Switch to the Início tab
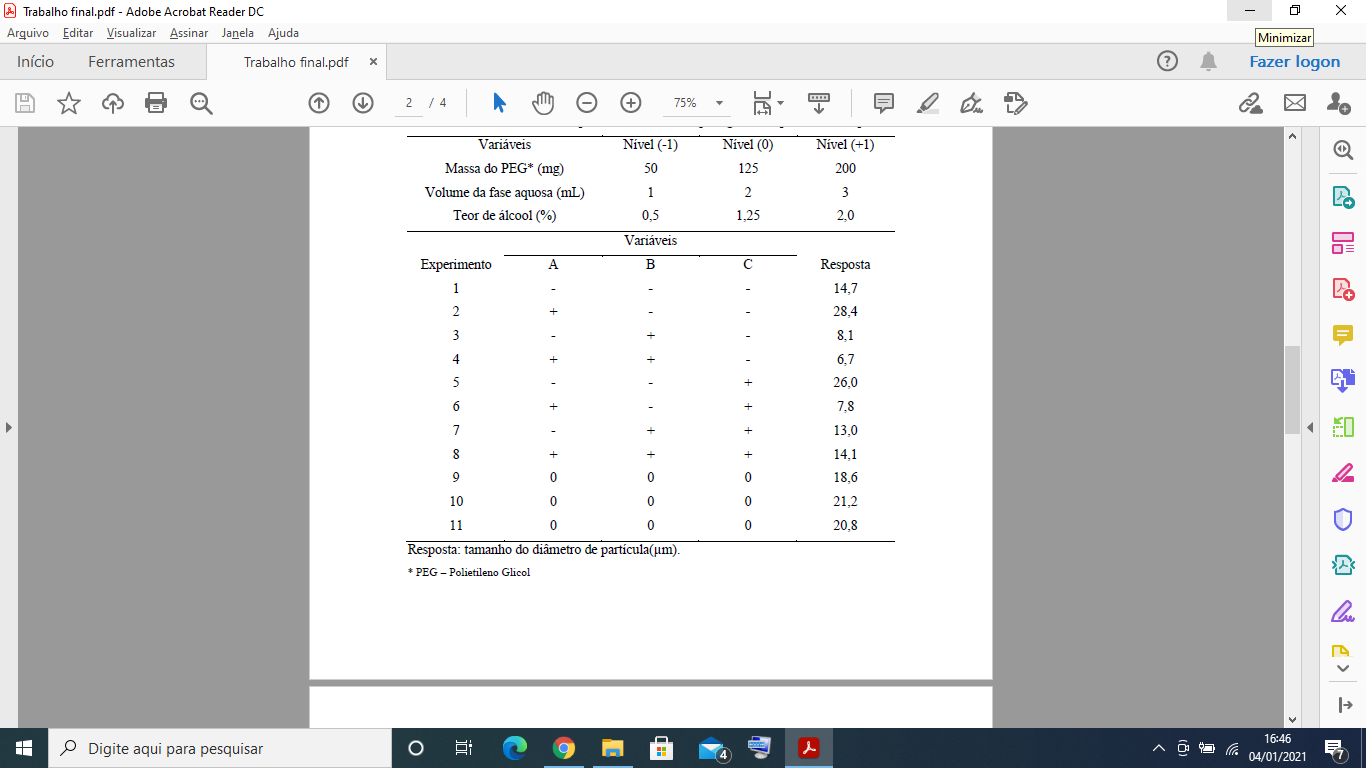This screenshot has width=1366, height=768. click(x=35, y=62)
